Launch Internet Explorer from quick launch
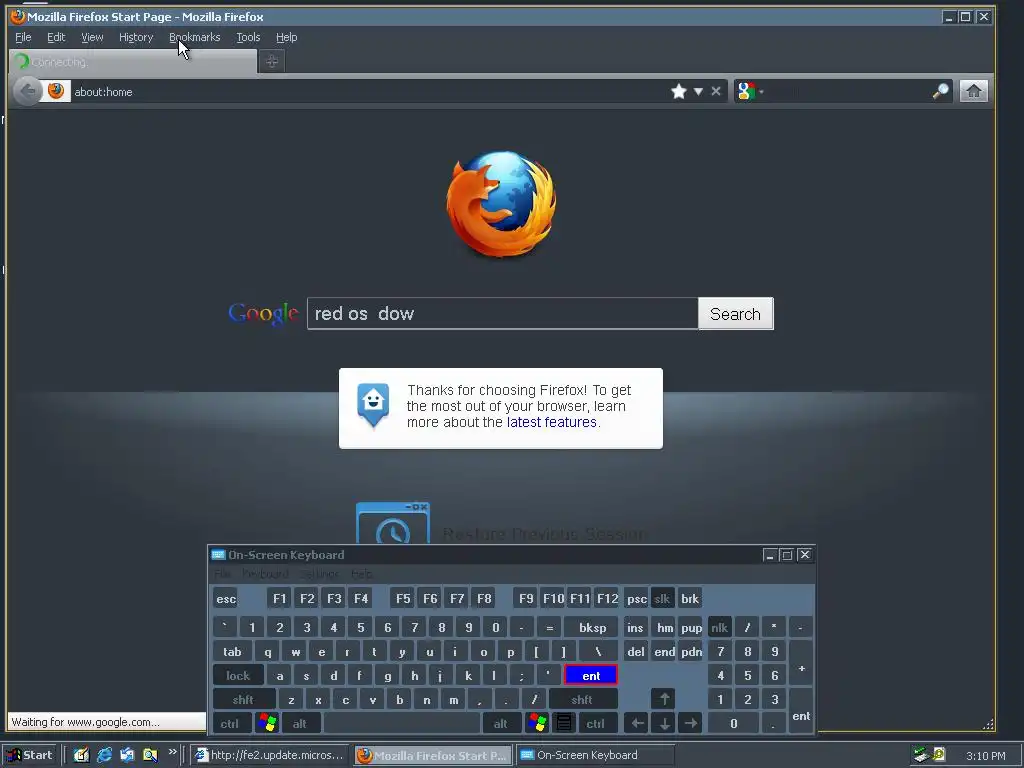 (x=104, y=755)
